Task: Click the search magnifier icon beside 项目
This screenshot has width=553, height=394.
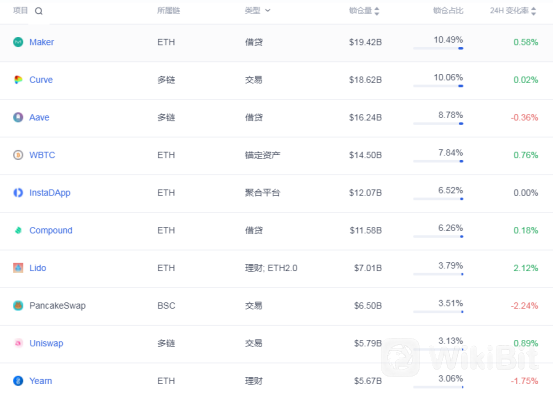Action: click(x=39, y=11)
